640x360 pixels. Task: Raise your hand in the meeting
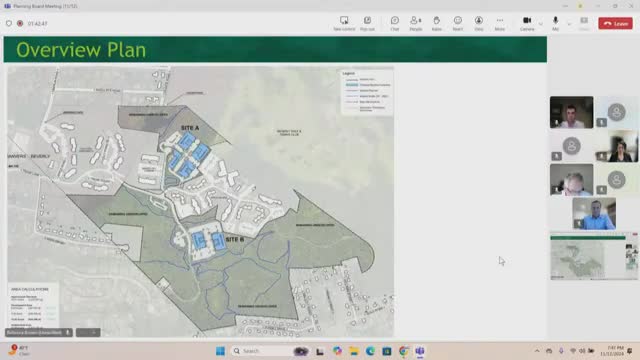436,24
